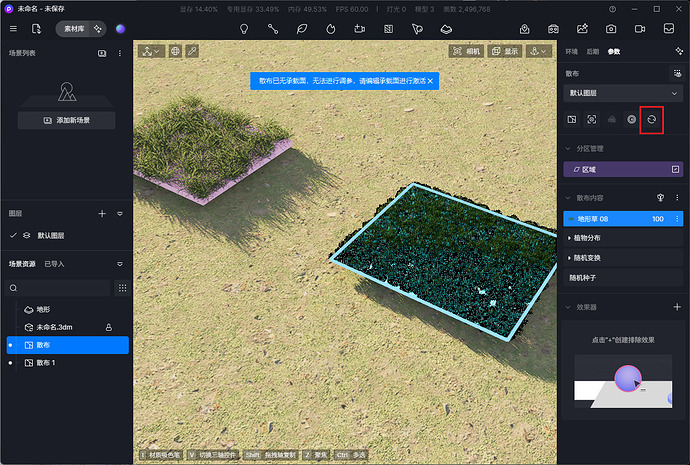Click the refresh scatter icon
The width and height of the screenshot is (690, 465).
(x=651, y=119)
